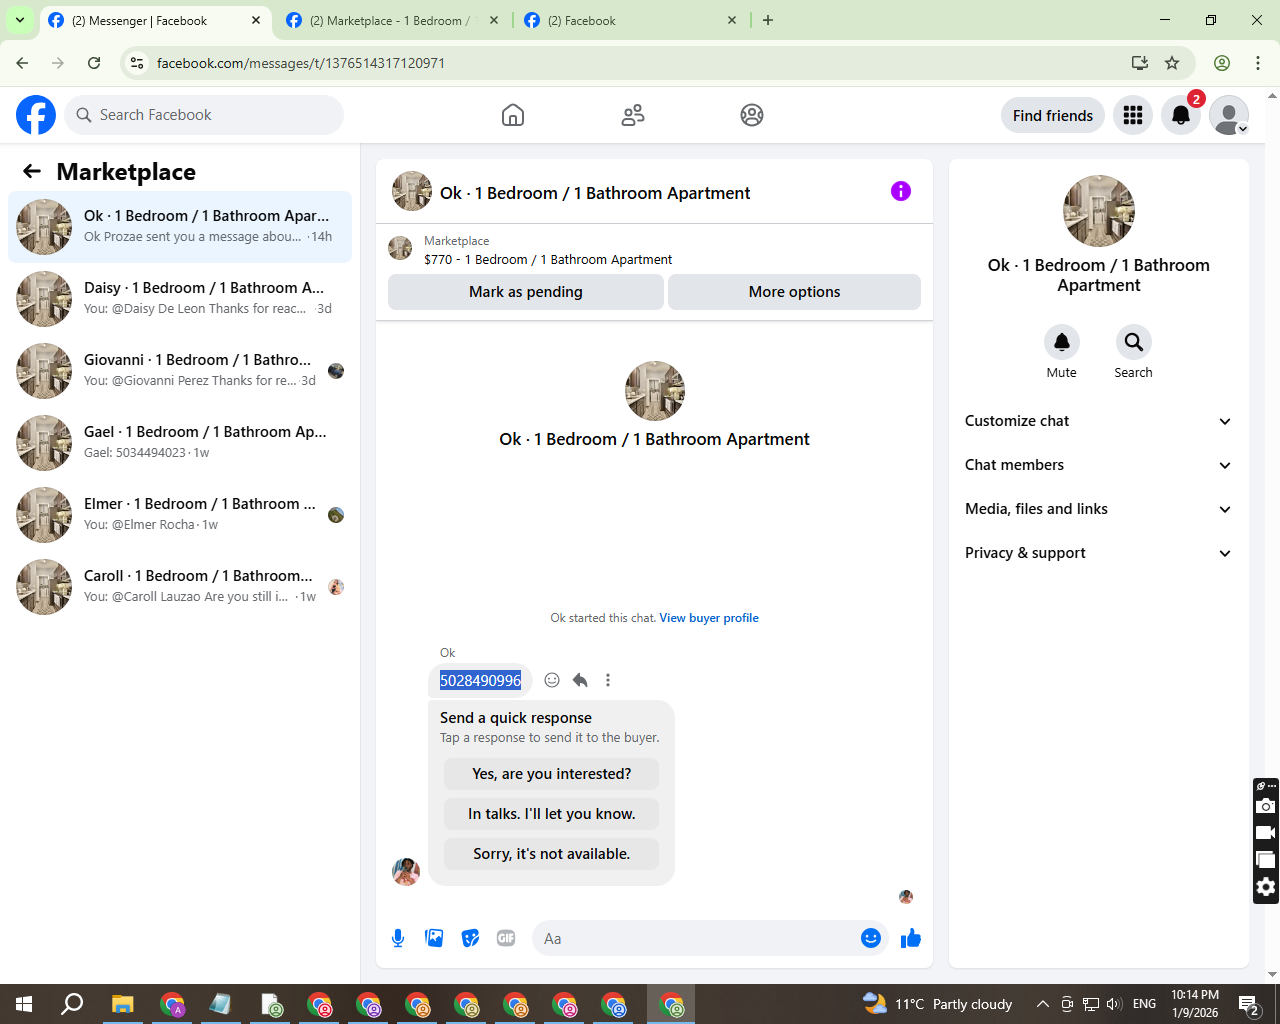Open the Gael conversation
Image resolution: width=1280 pixels, height=1024 pixels.
(x=180, y=443)
